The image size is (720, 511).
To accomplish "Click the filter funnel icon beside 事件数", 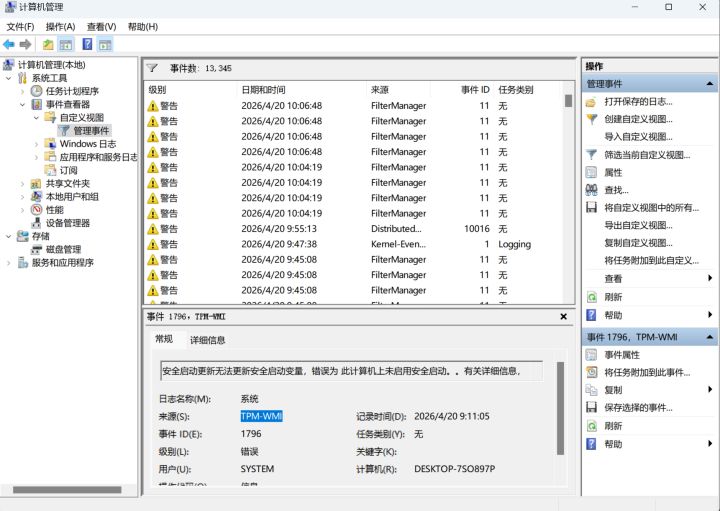I will [152, 68].
